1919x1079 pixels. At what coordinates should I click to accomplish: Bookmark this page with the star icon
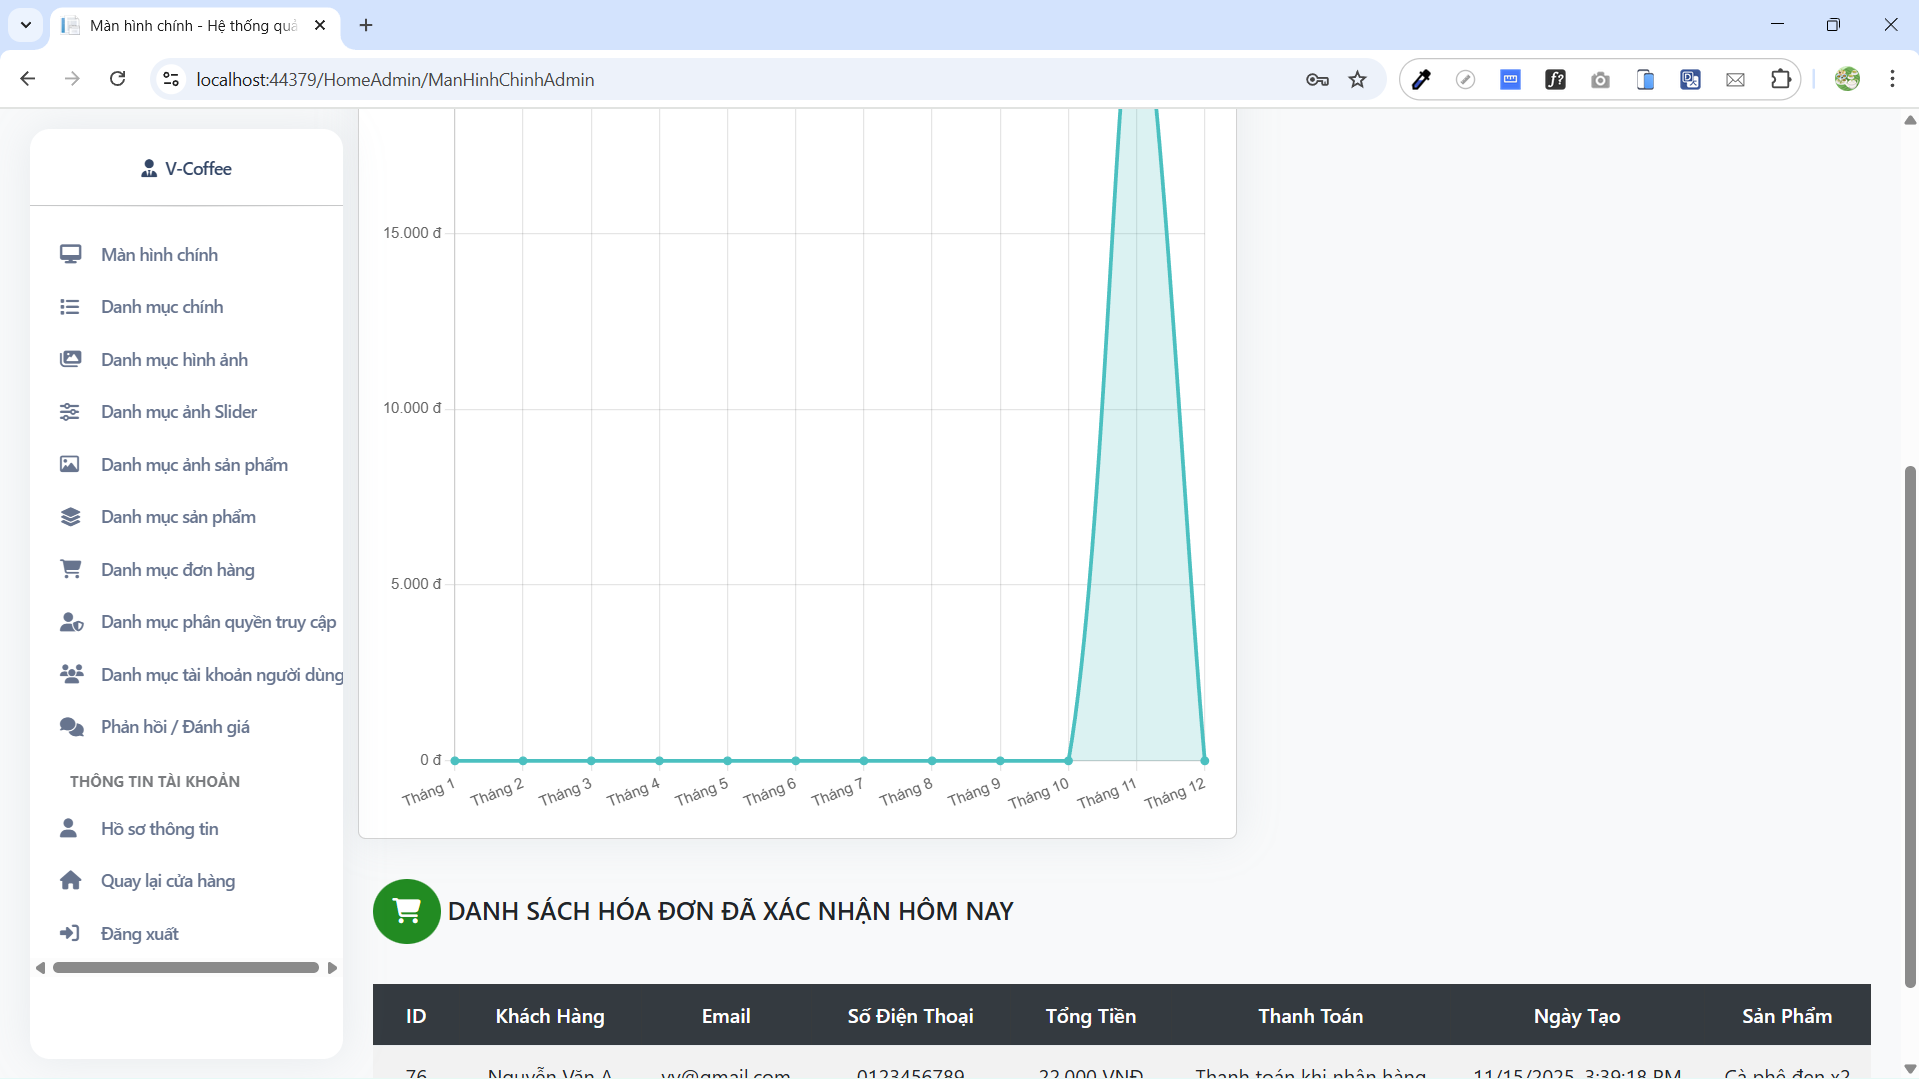click(1357, 80)
